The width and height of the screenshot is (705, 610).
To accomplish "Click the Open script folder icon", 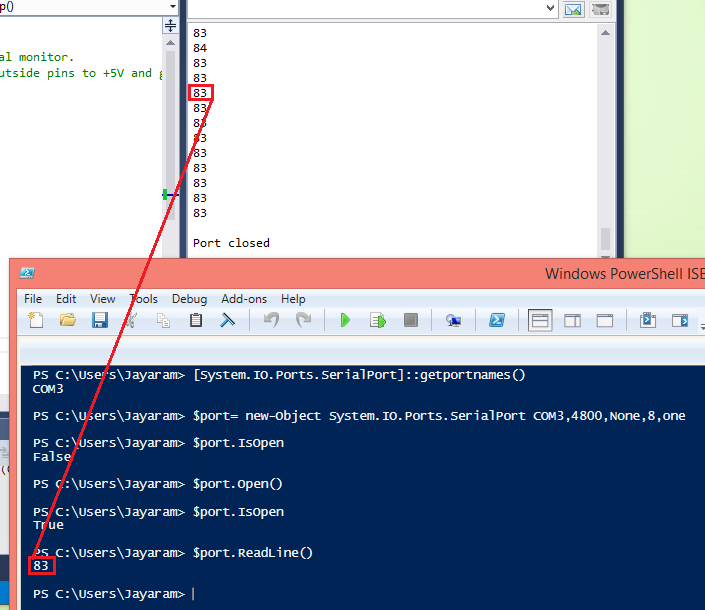I will (68, 320).
